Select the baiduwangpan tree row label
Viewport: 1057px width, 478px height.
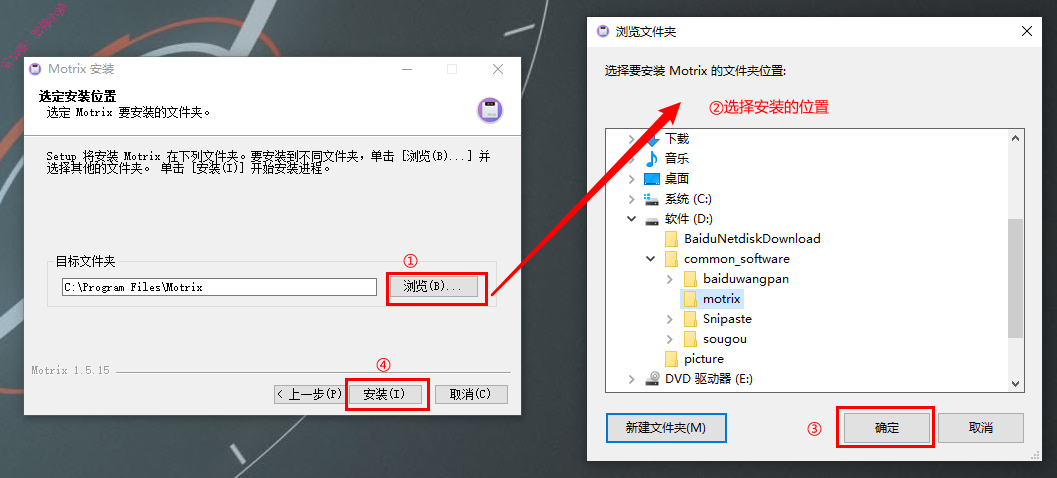[x=746, y=279]
